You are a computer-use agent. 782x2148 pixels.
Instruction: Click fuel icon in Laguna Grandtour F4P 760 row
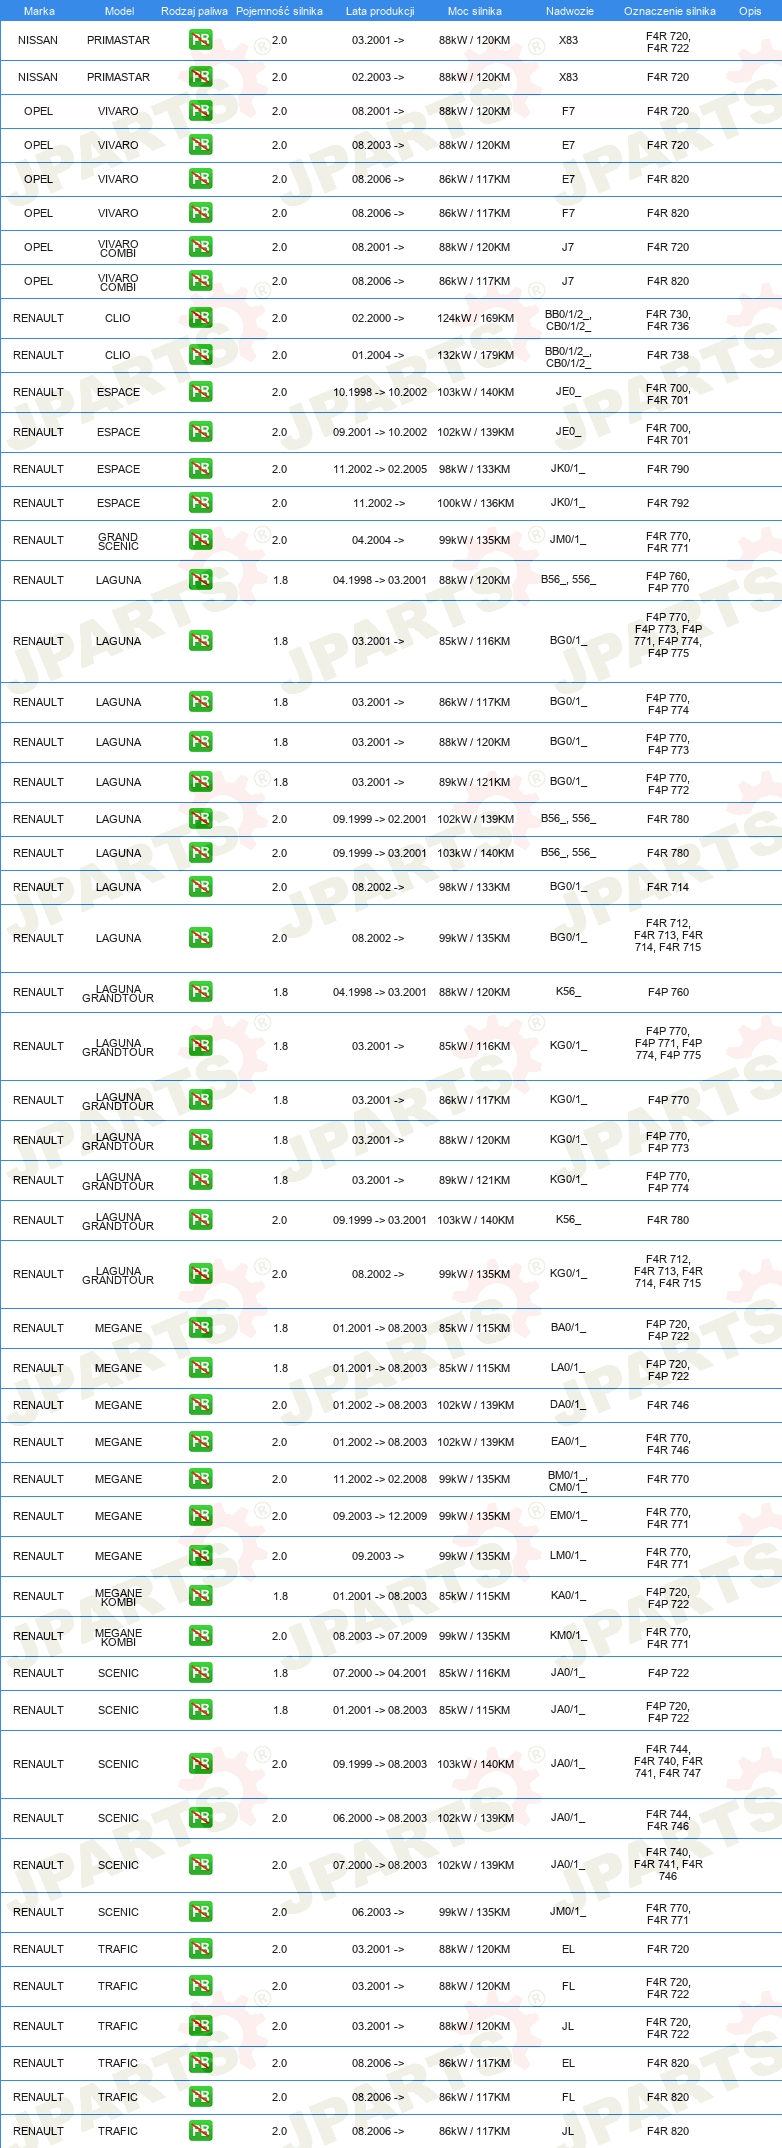pos(200,992)
